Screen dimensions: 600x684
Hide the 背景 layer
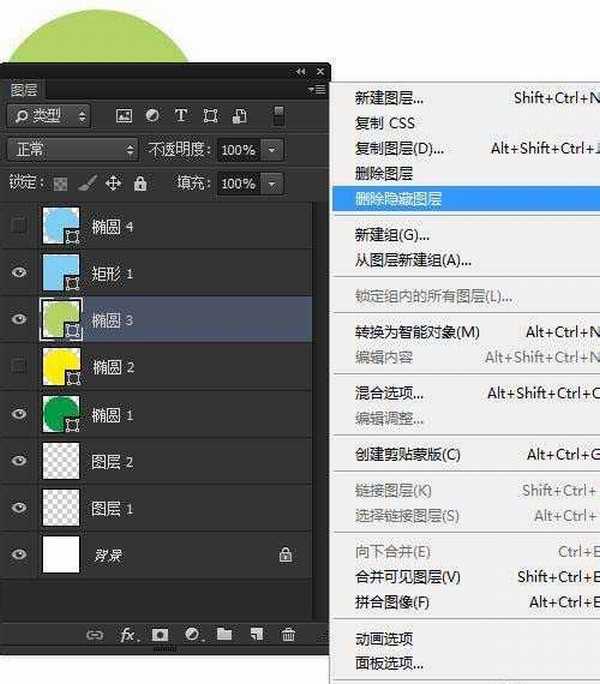19,554
